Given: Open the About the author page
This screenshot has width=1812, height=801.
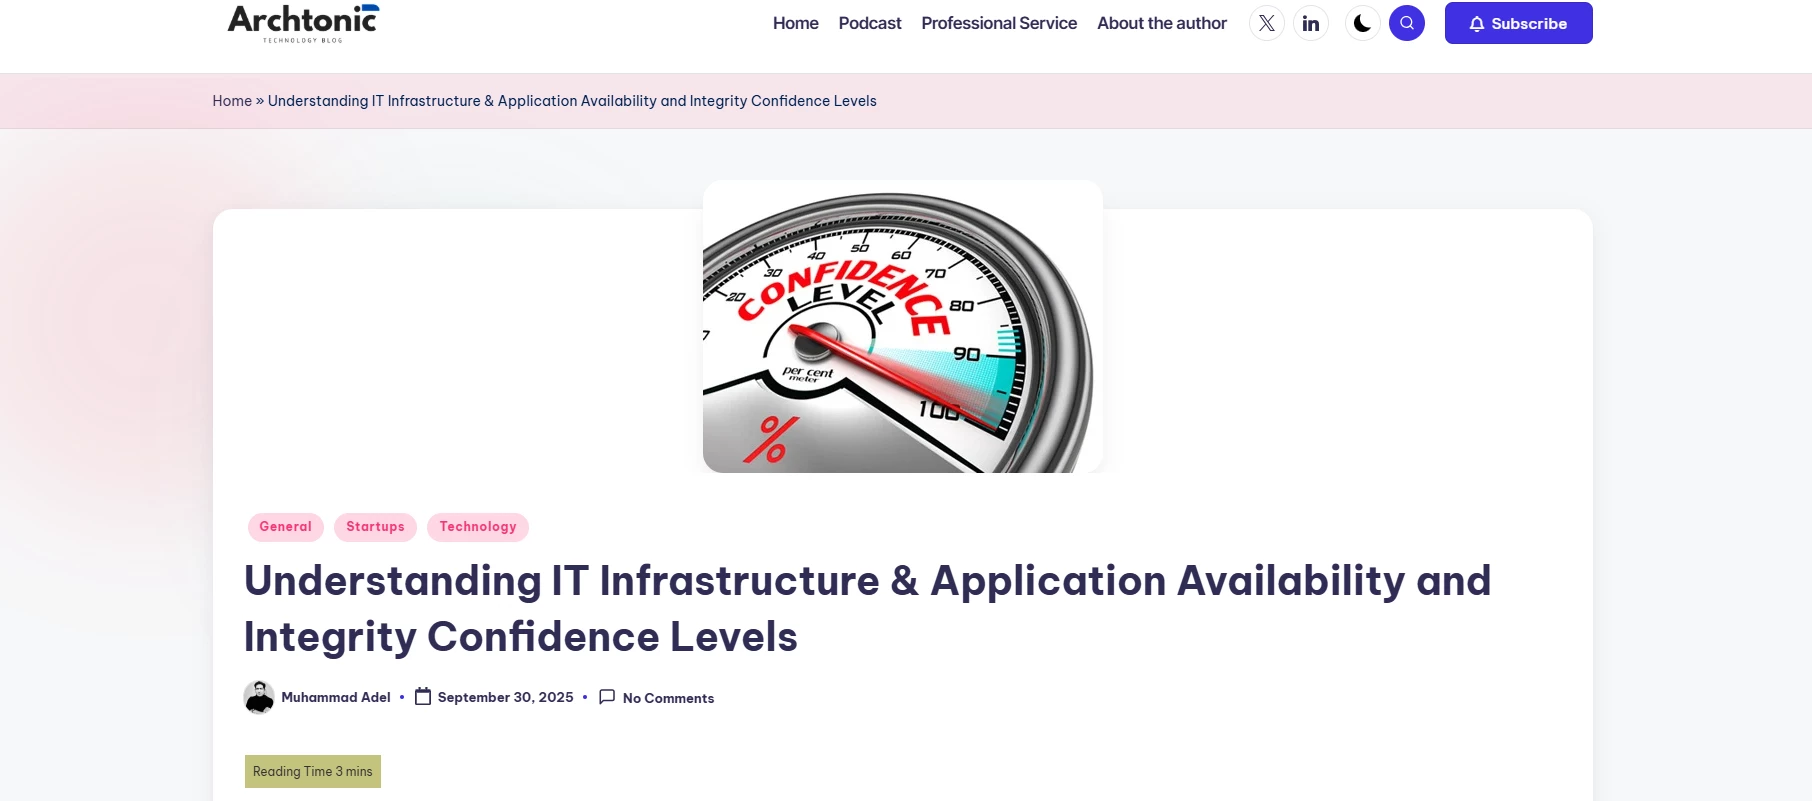Looking at the screenshot, I should tap(1162, 23).
